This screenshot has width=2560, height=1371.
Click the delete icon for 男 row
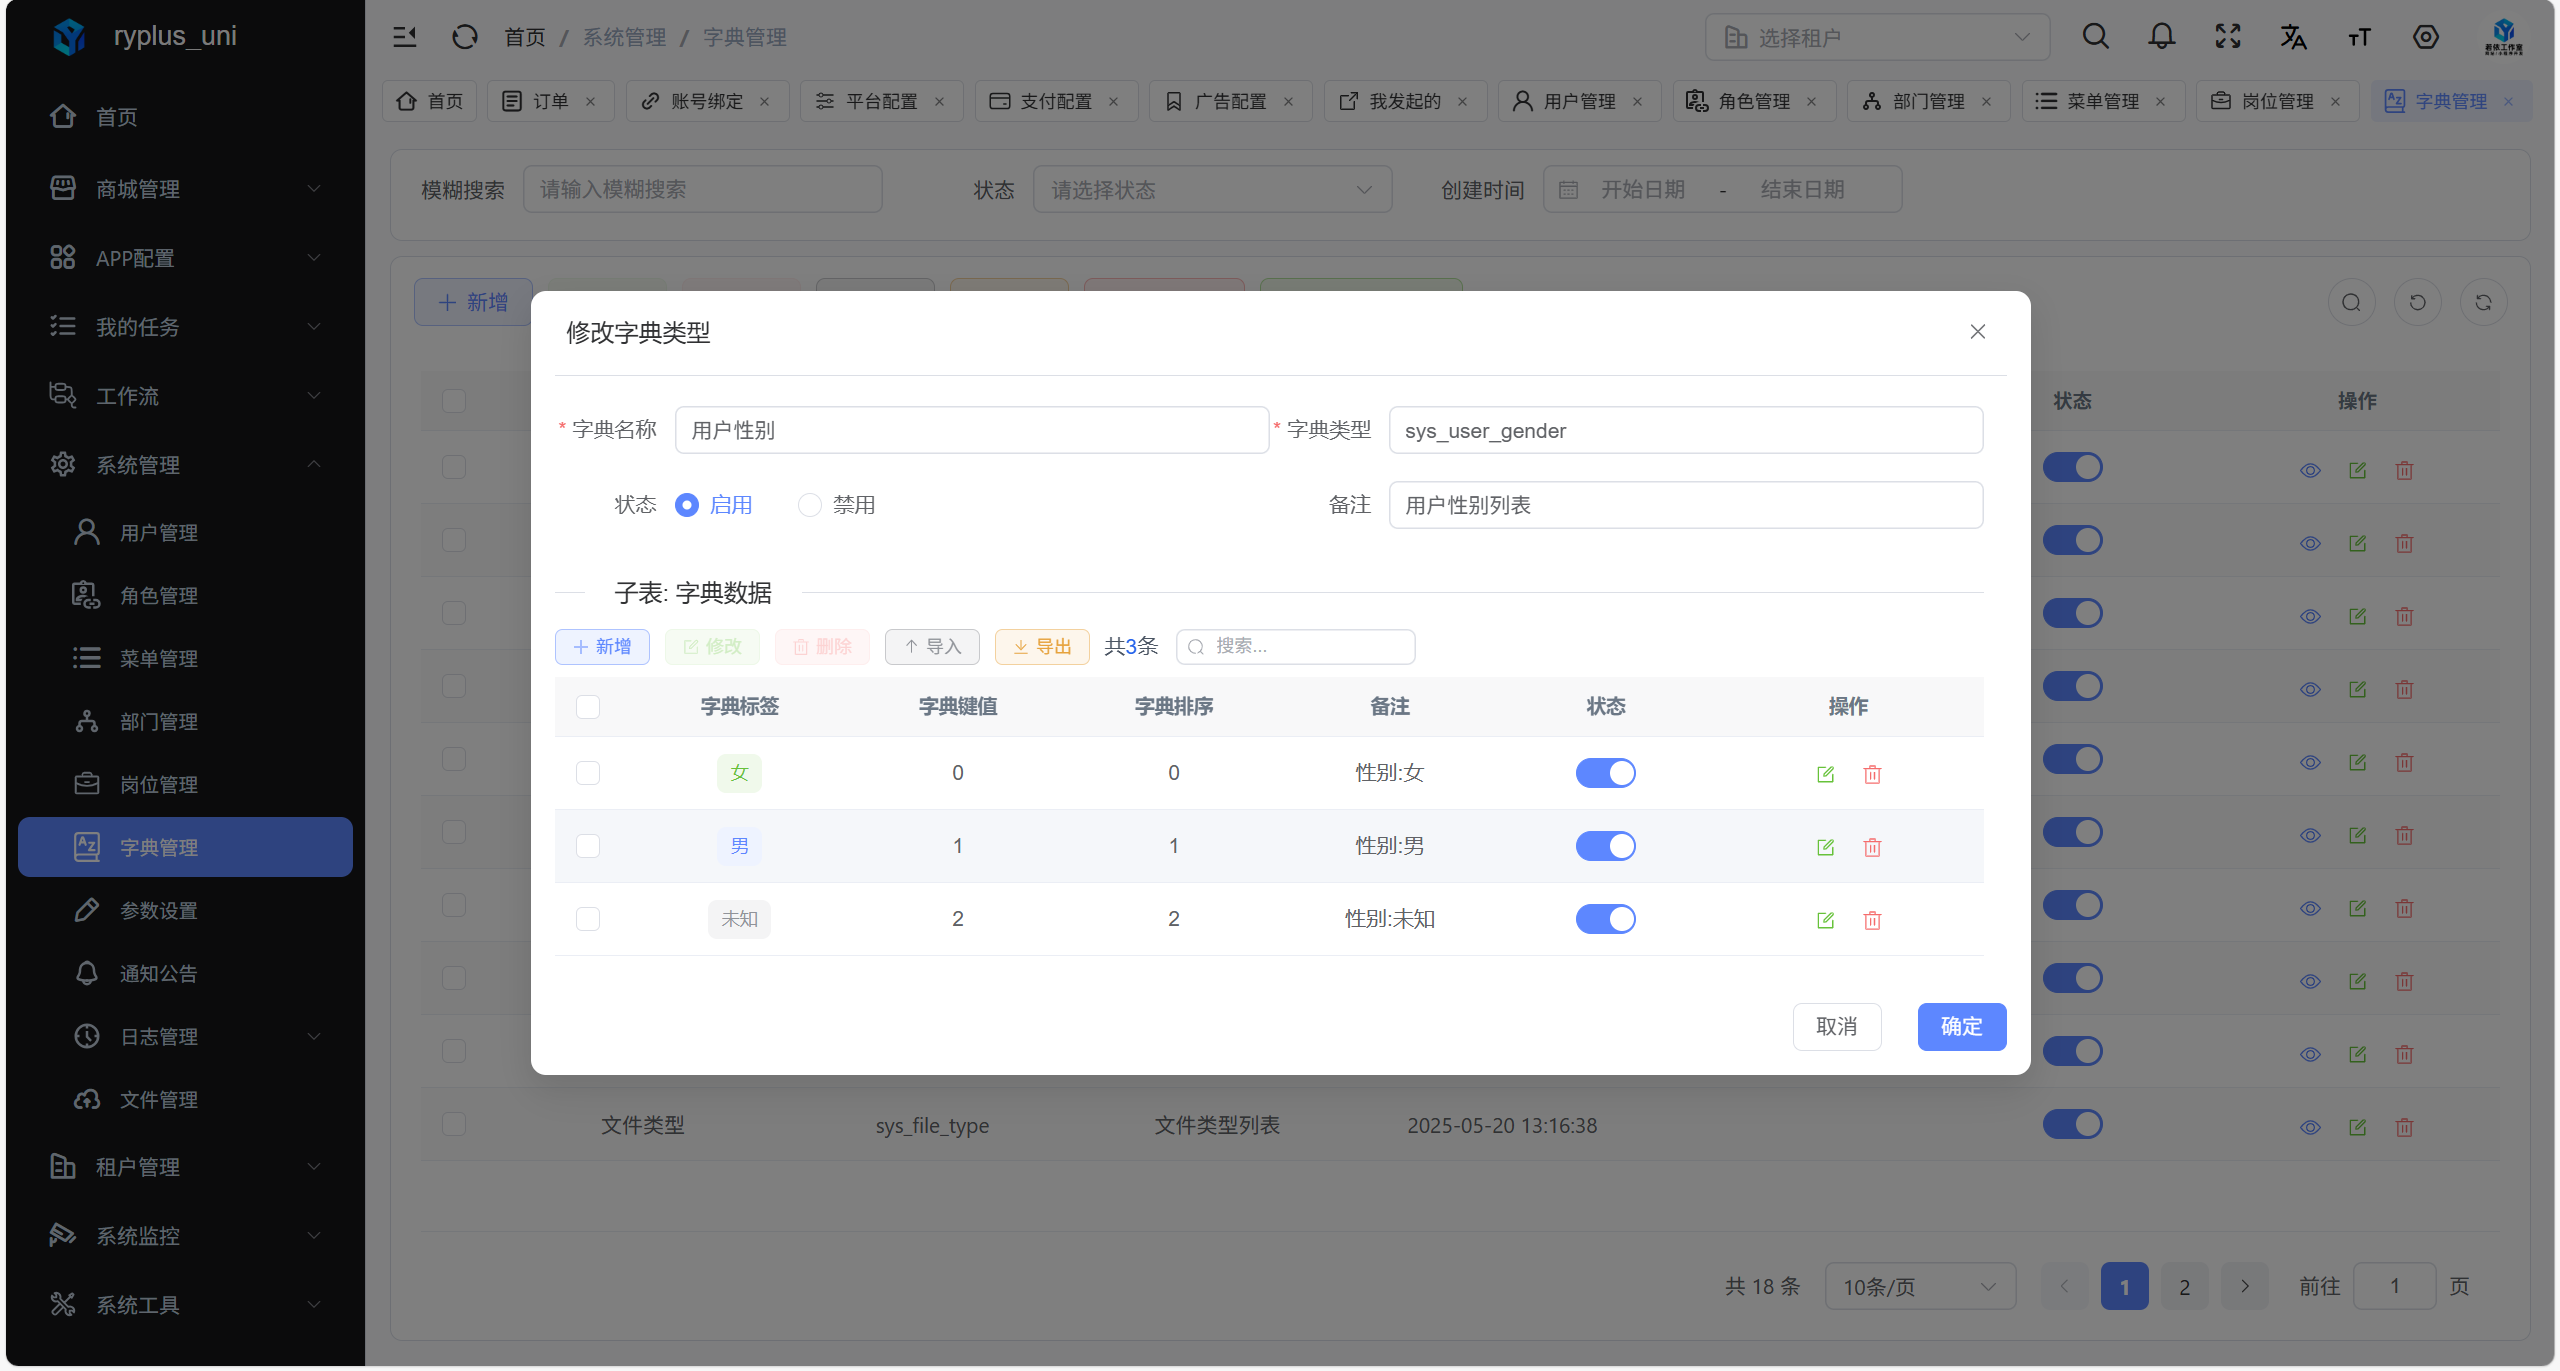(1872, 847)
